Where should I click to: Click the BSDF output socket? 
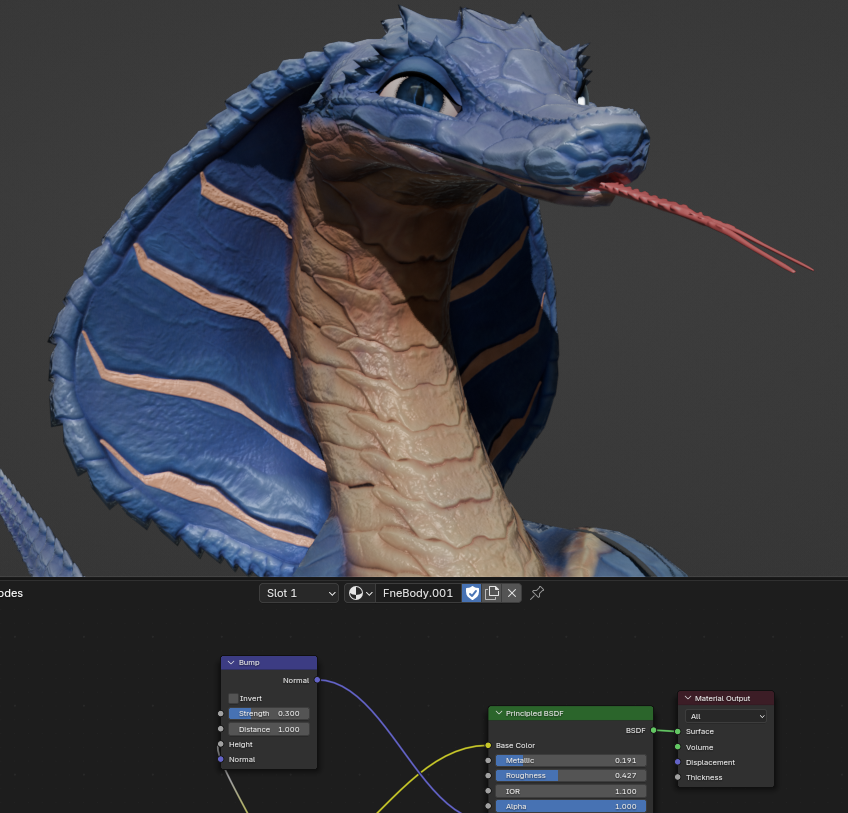(x=653, y=730)
